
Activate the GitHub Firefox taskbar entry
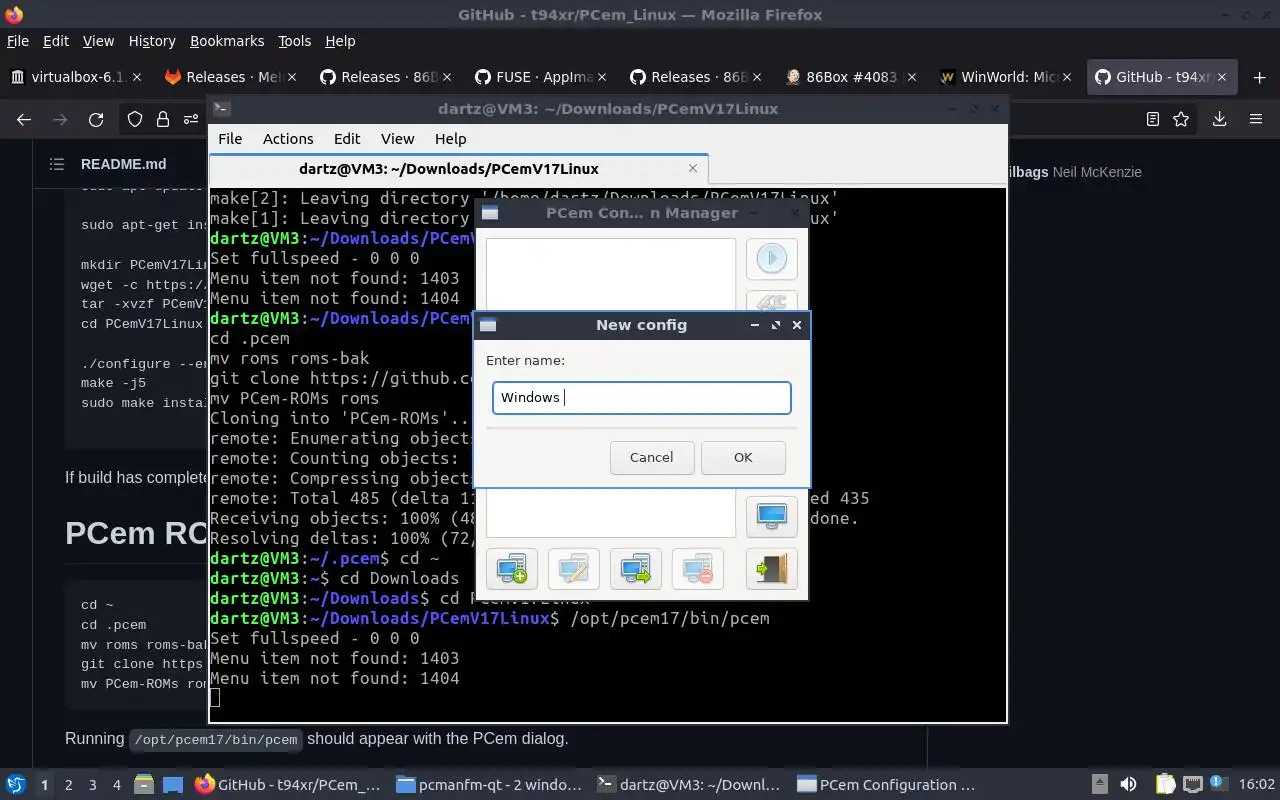(x=288, y=785)
